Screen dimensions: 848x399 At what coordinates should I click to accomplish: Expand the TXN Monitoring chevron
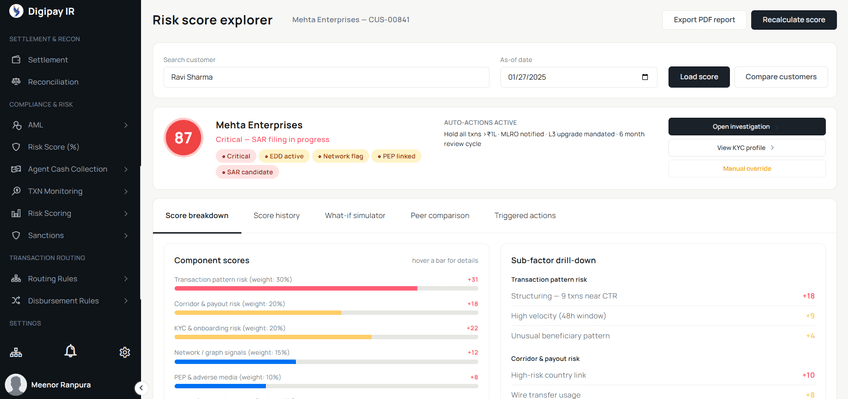(x=125, y=191)
